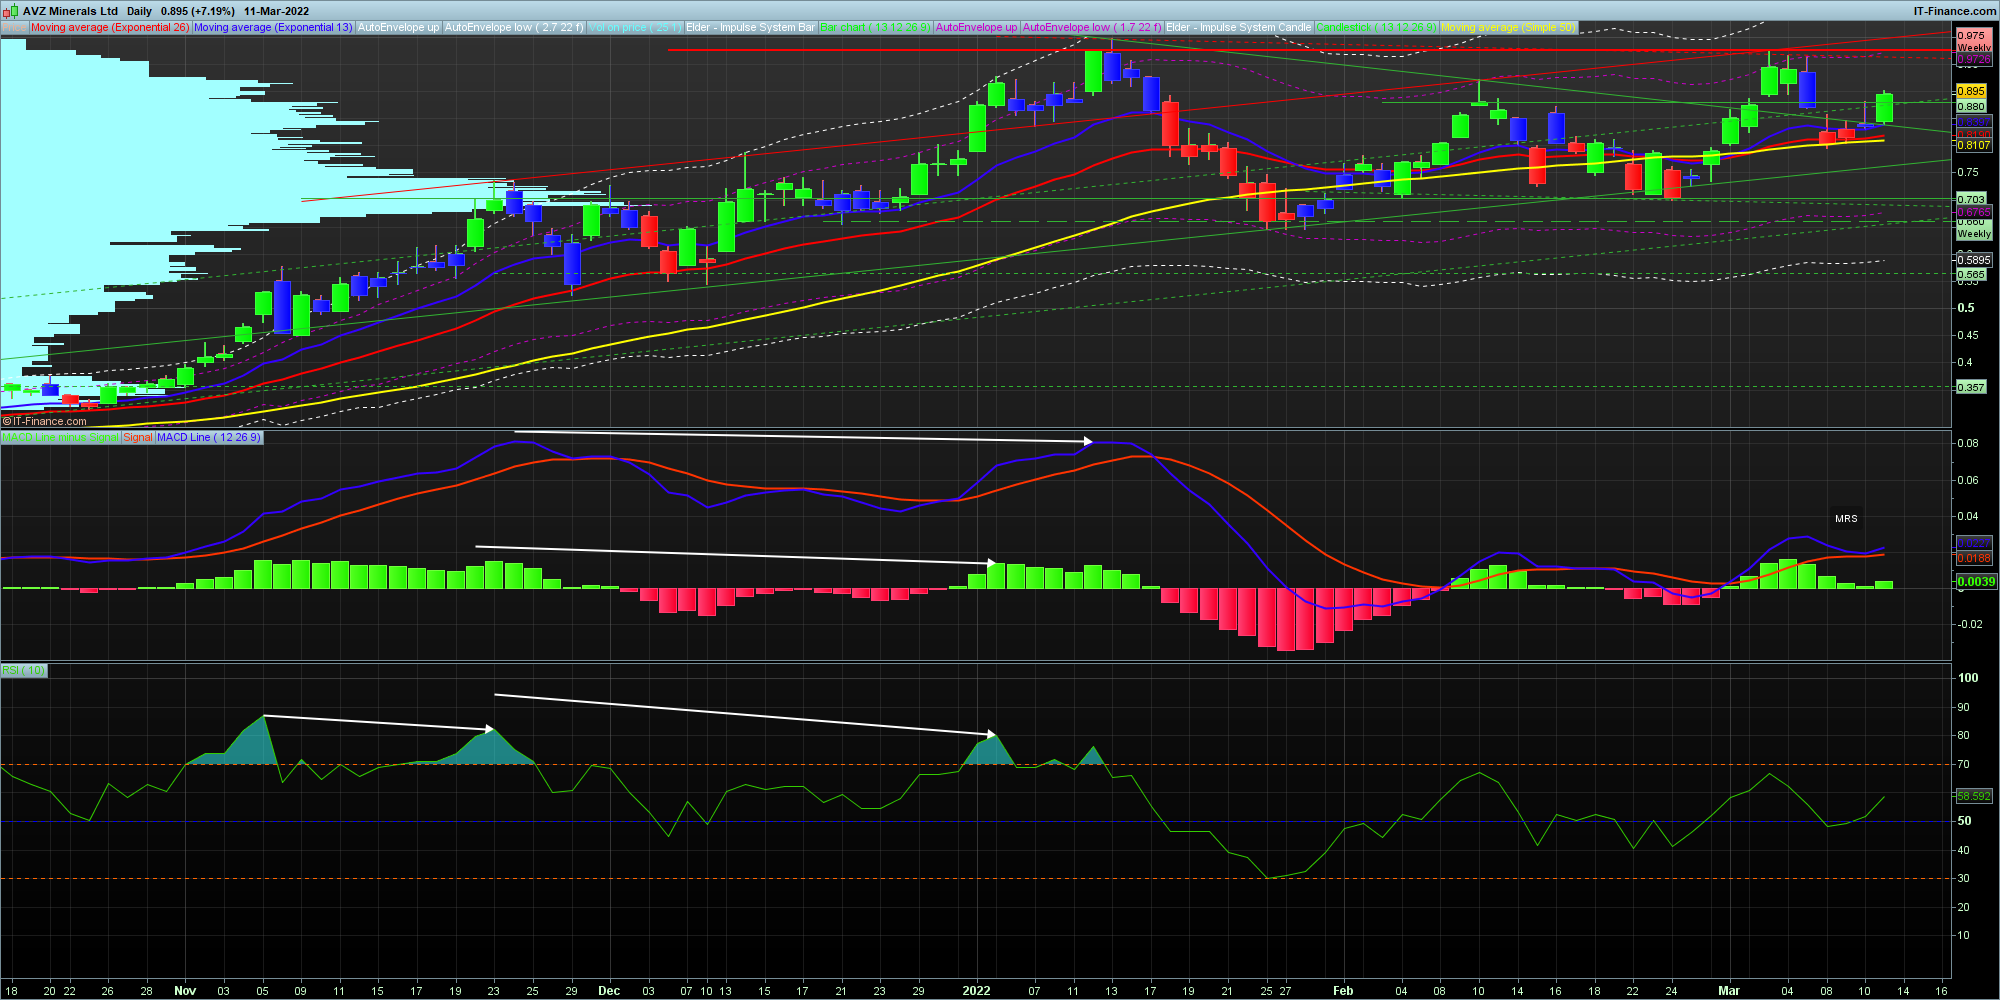Click the green 0.565 price tag
Screen dimensions: 2000x1000
click(x=1971, y=274)
